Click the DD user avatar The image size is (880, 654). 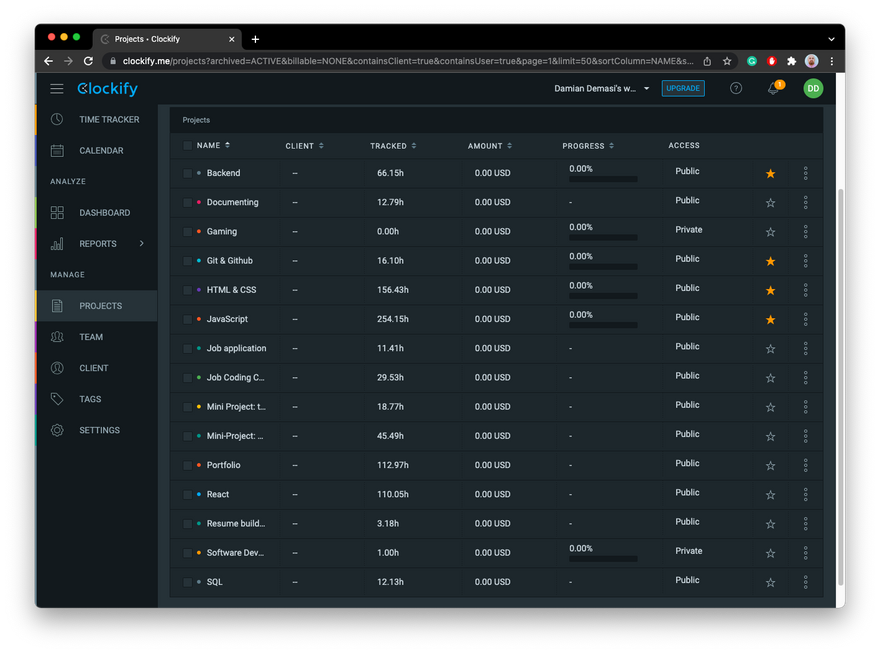pyautogui.click(x=813, y=88)
